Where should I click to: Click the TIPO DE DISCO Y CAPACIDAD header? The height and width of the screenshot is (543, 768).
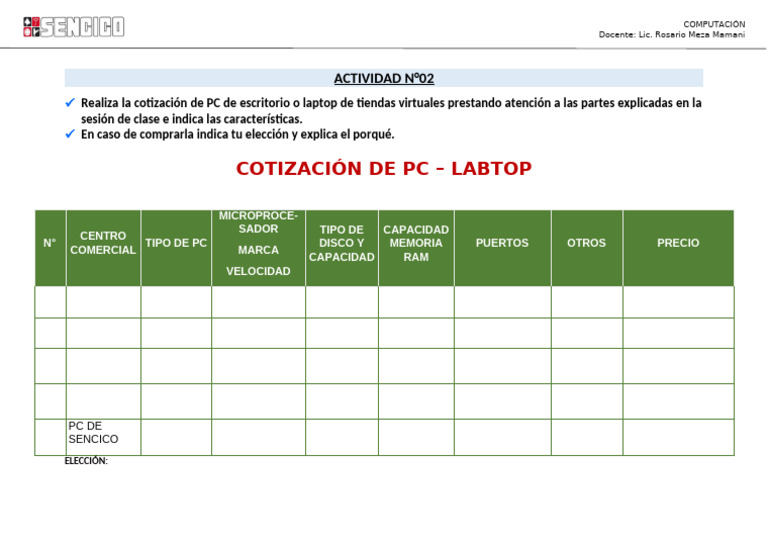click(x=342, y=248)
